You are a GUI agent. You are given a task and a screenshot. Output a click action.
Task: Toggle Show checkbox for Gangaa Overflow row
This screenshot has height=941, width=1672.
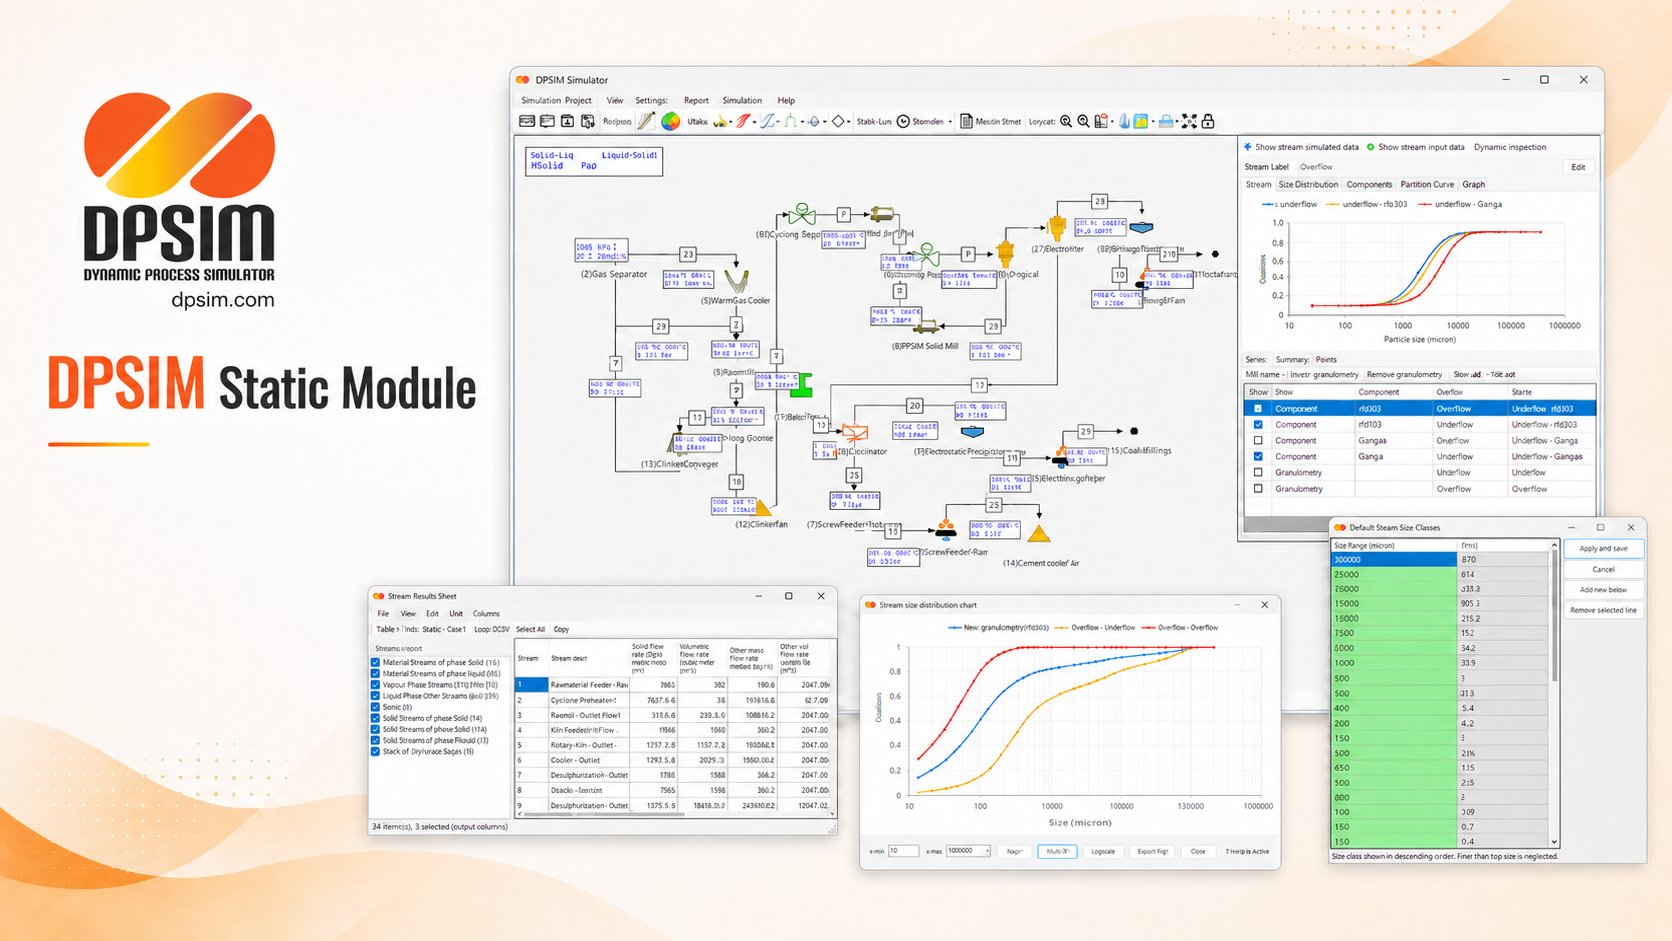(x=1258, y=440)
